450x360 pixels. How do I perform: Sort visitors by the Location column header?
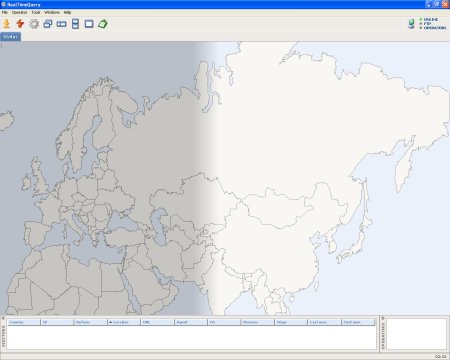[124, 322]
